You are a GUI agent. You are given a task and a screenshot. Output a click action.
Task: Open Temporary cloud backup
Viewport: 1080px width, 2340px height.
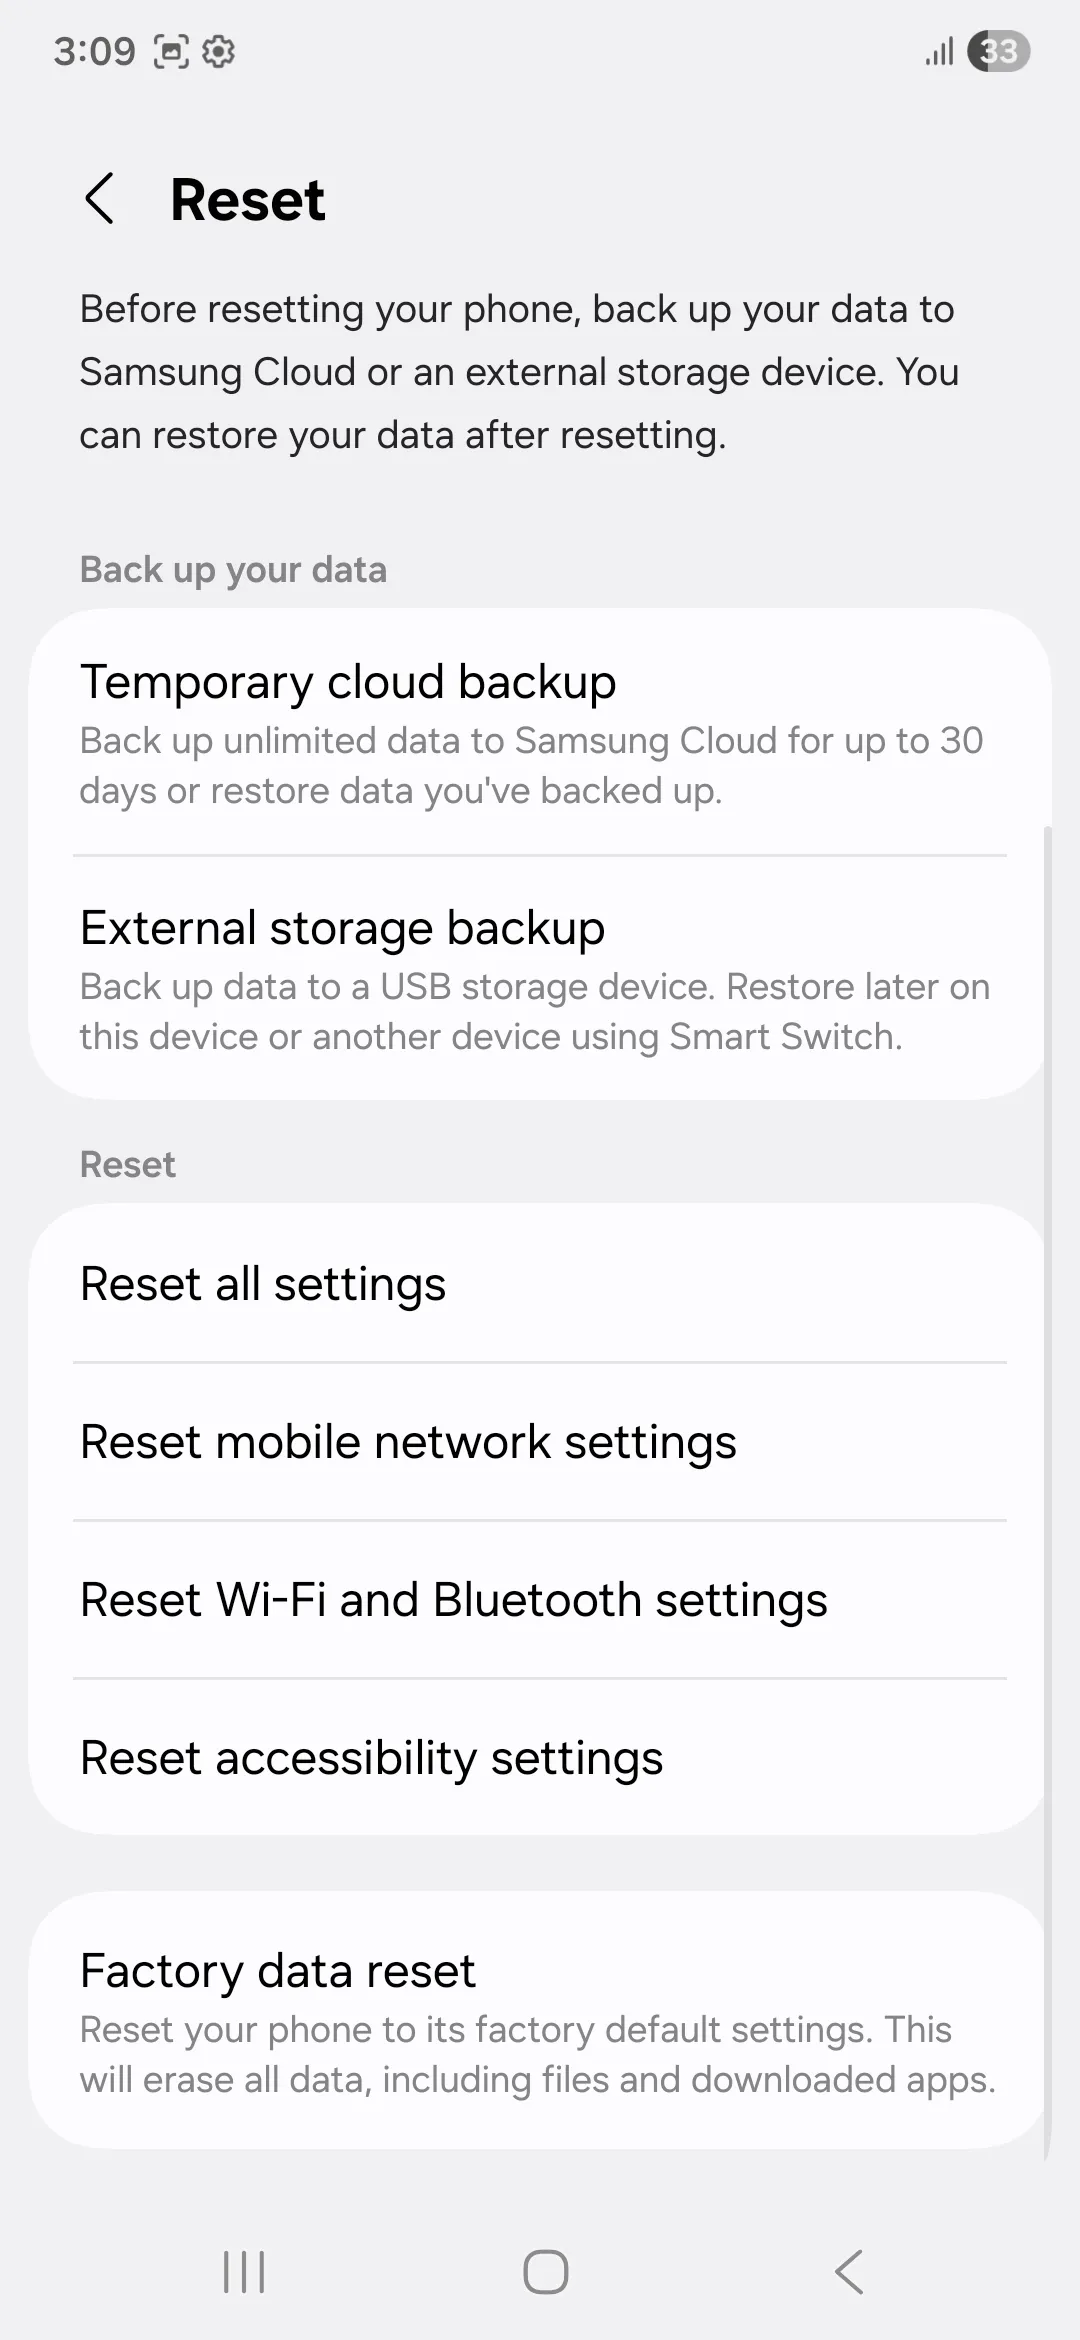coord(540,733)
